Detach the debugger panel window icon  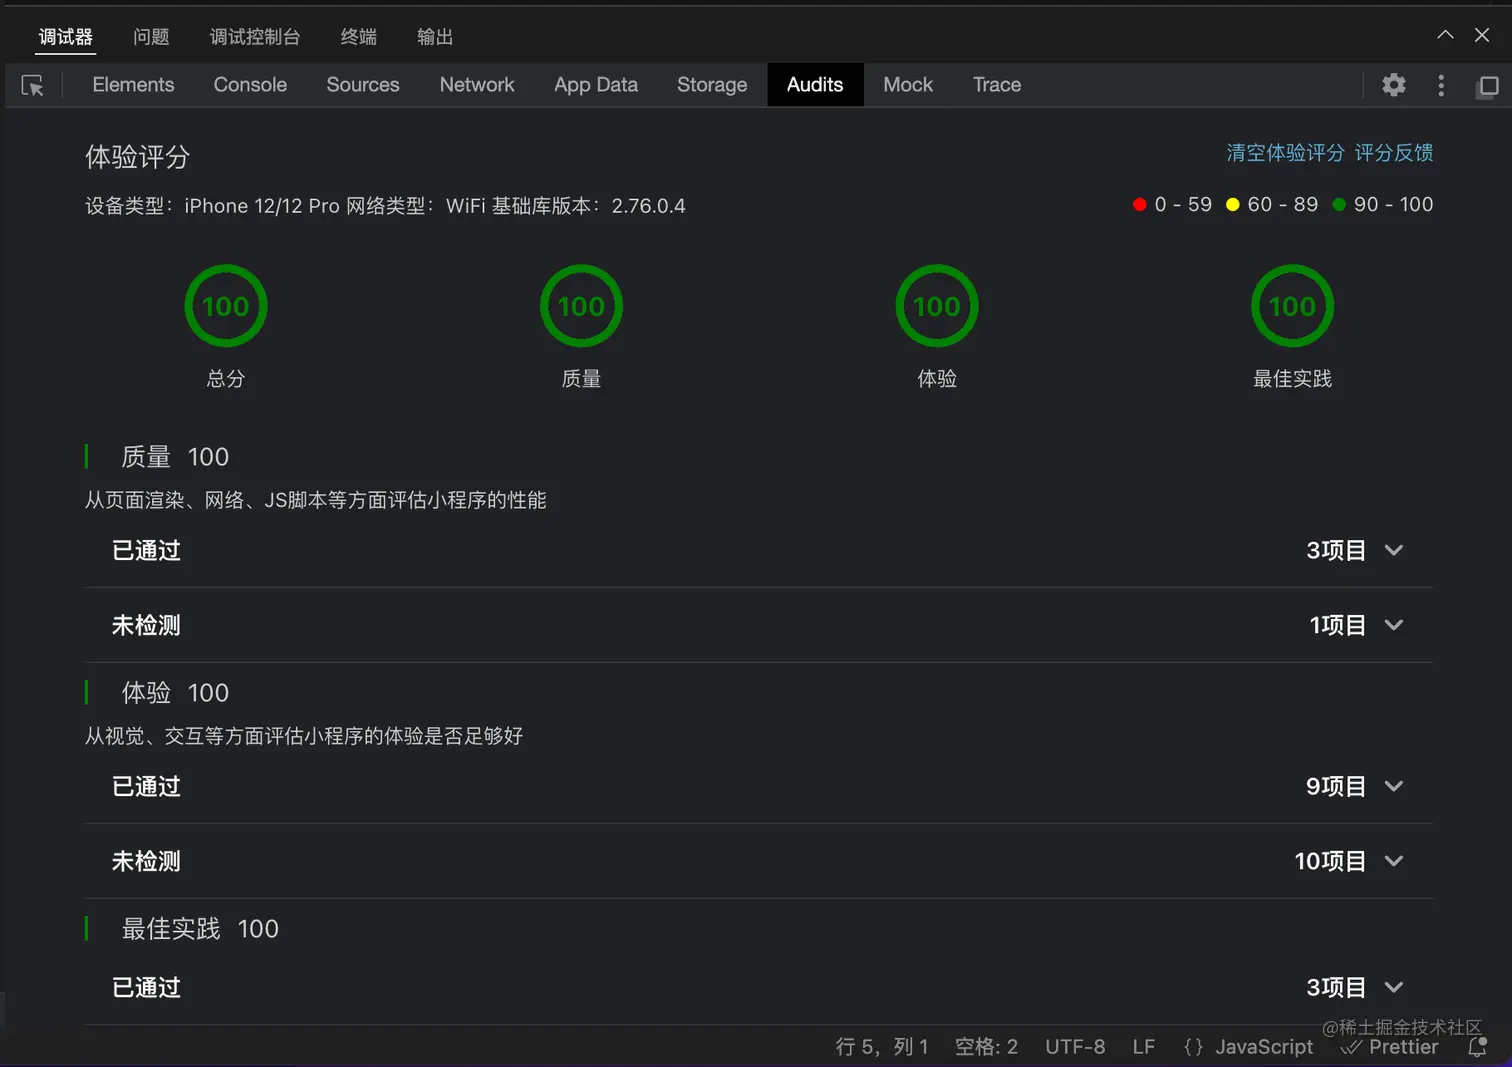(x=1488, y=86)
